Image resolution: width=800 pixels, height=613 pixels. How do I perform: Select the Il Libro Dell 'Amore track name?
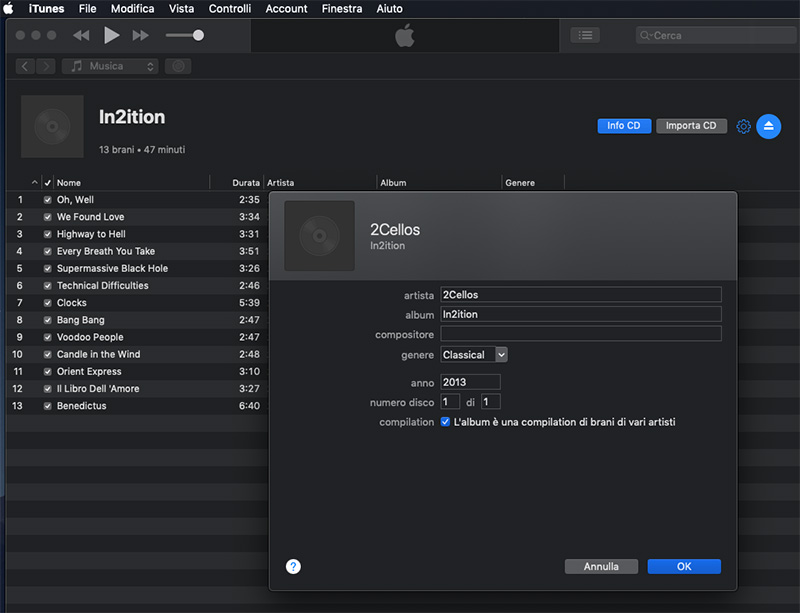[x=98, y=389]
